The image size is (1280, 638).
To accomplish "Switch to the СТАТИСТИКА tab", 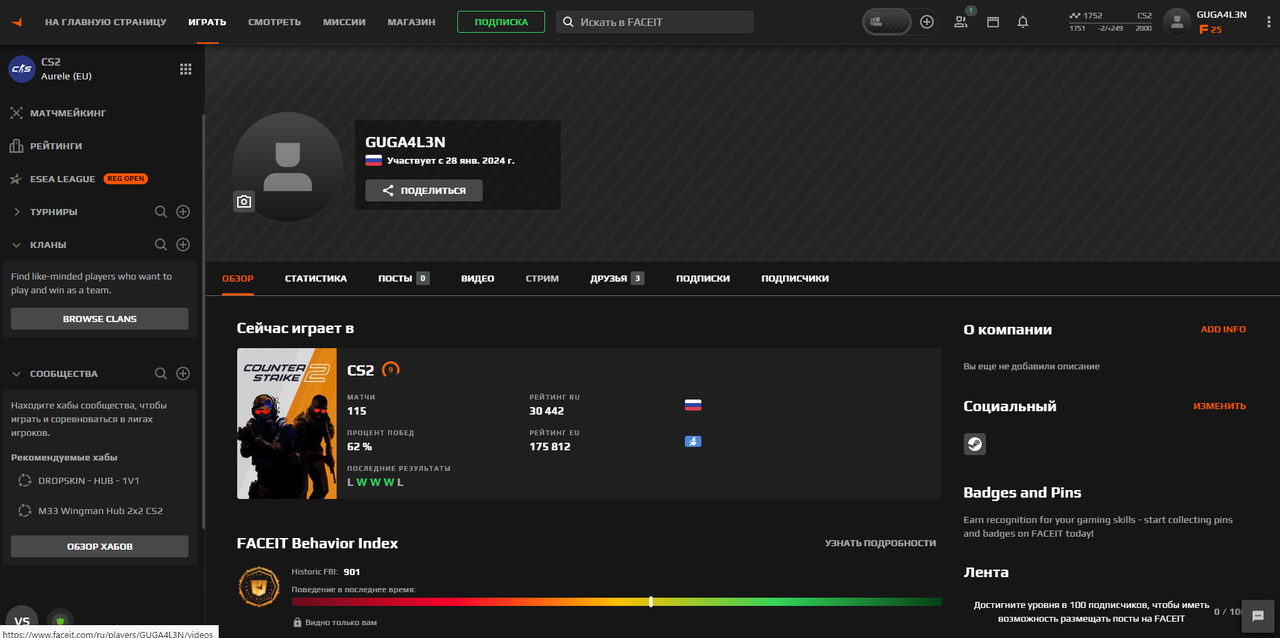I will (x=316, y=278).
